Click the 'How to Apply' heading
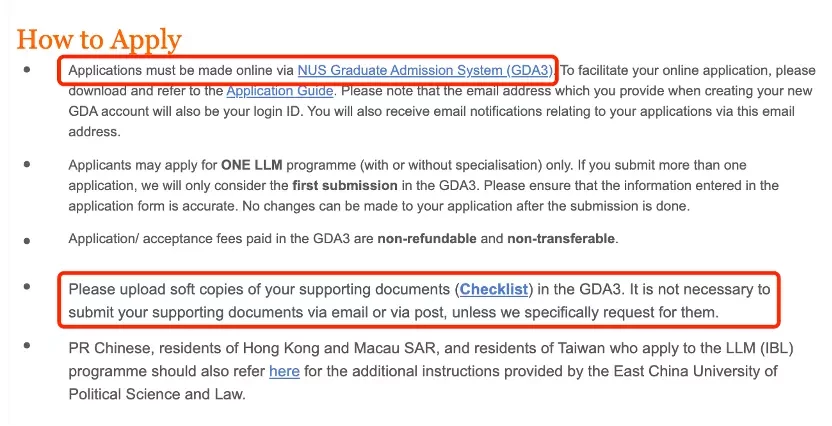 [99, 40]
